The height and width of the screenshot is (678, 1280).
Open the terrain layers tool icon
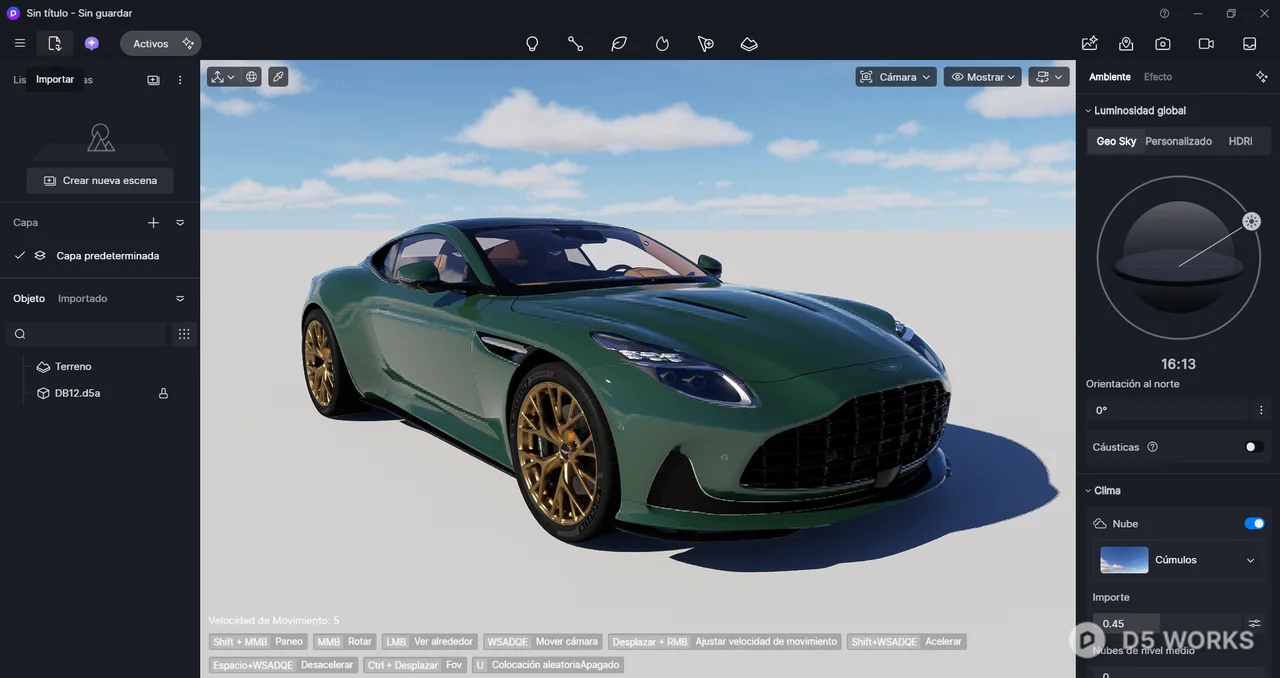point(749,44)
